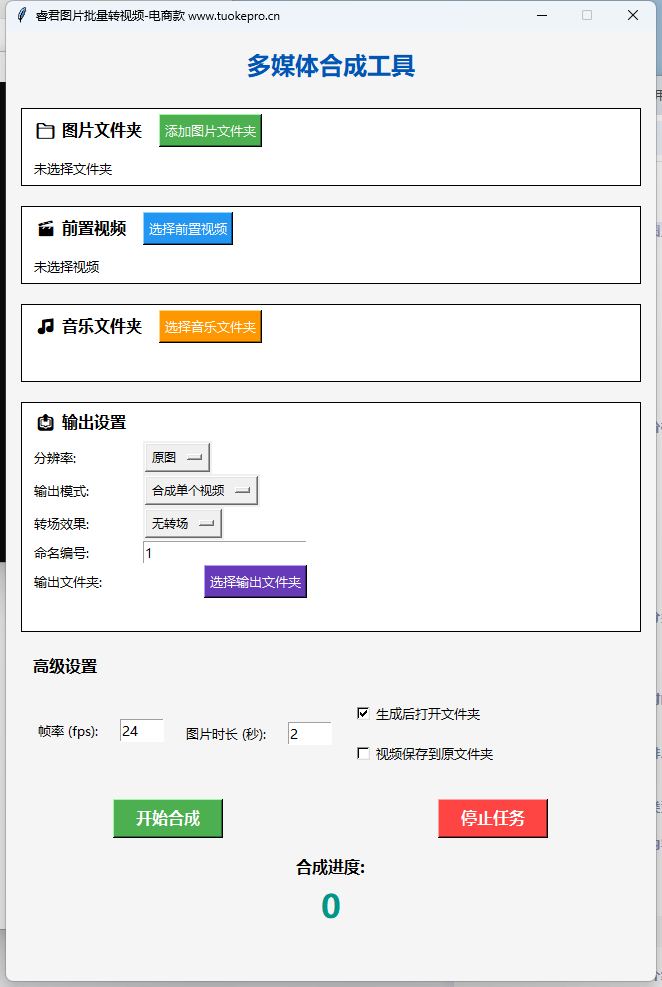Open the 转场效果 dropdown showing 无转场
662x987 pixels.
click(183, 523)
